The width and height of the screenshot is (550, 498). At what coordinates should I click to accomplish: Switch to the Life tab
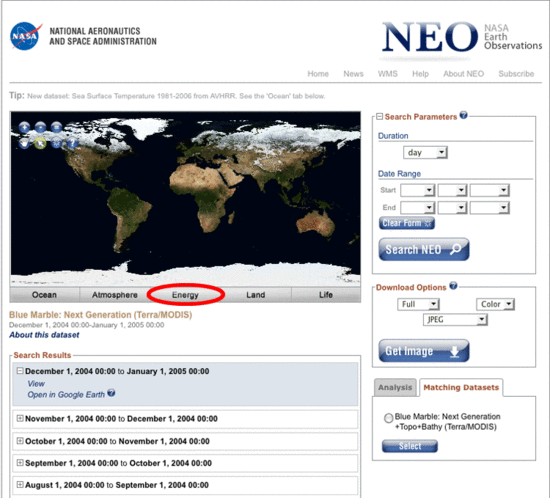326,295
